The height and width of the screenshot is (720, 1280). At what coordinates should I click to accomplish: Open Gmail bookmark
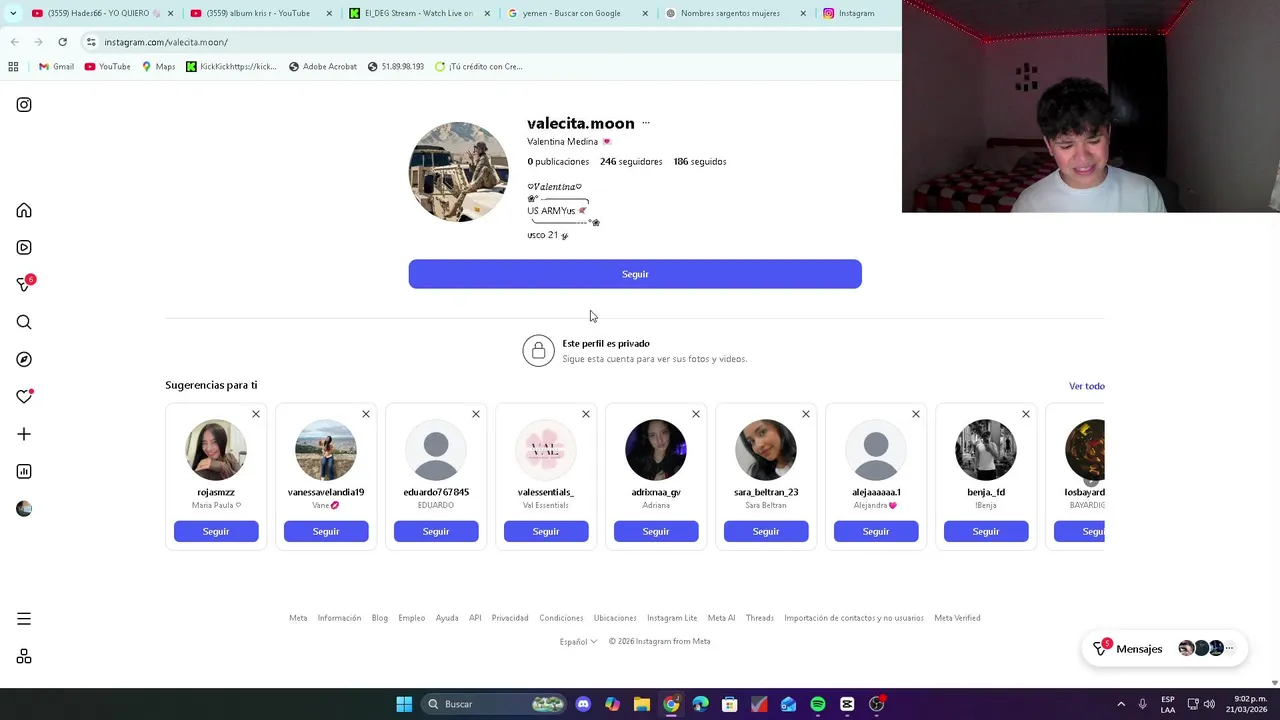pyautogui.click(x=56, y=67)
